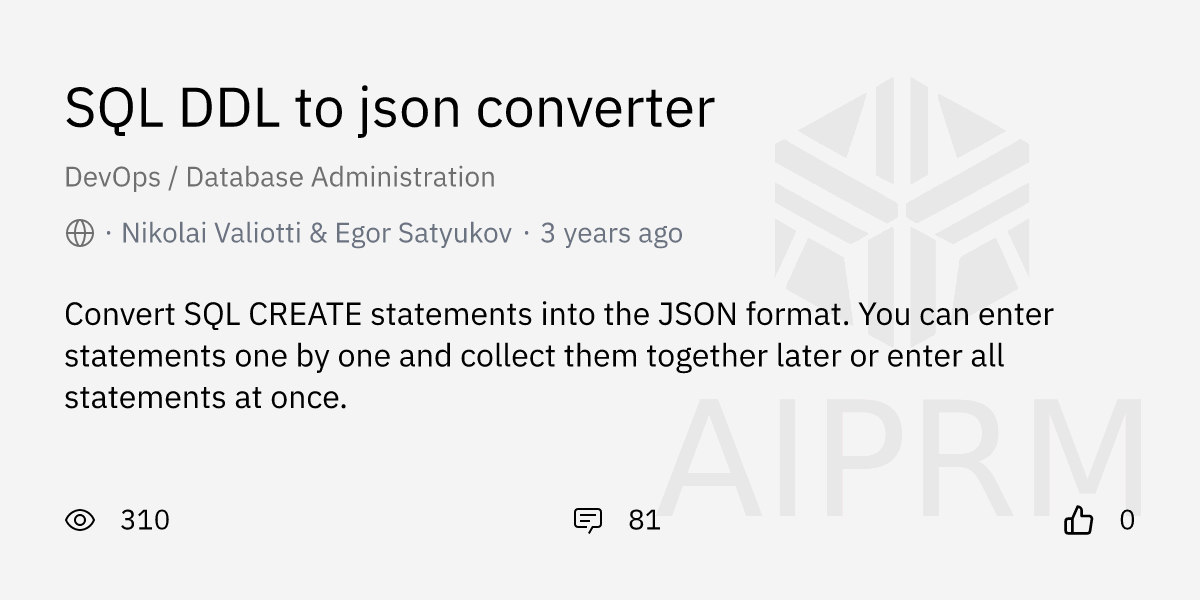The image size is (1200, 600).
Task: Click the thumbs-up like icon
Action: [x=1078, y=520]
